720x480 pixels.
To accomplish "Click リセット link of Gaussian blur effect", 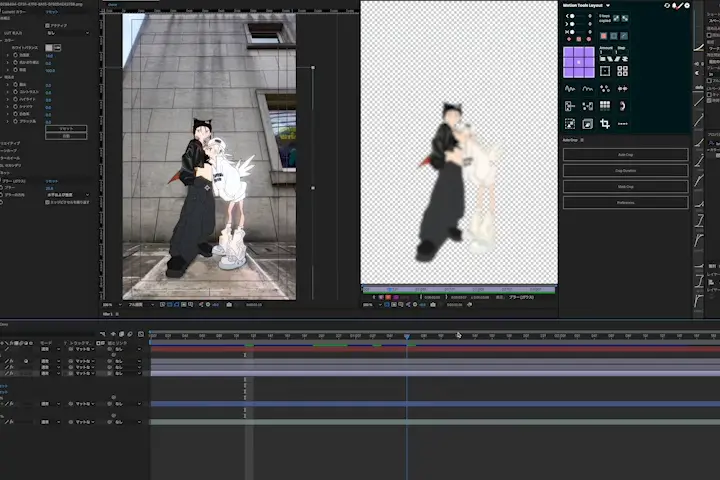I will click(x=51, y=181).
